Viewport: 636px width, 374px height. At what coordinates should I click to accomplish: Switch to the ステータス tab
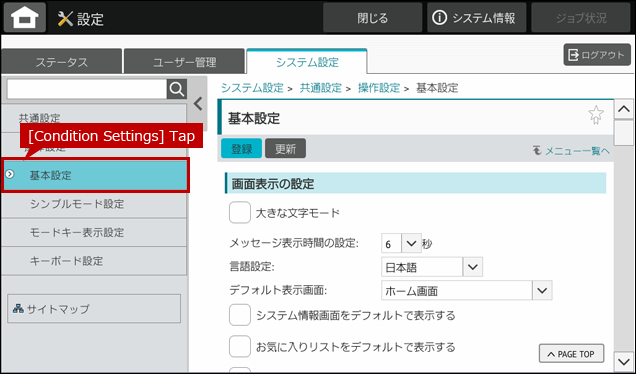(x=62, y=62)
